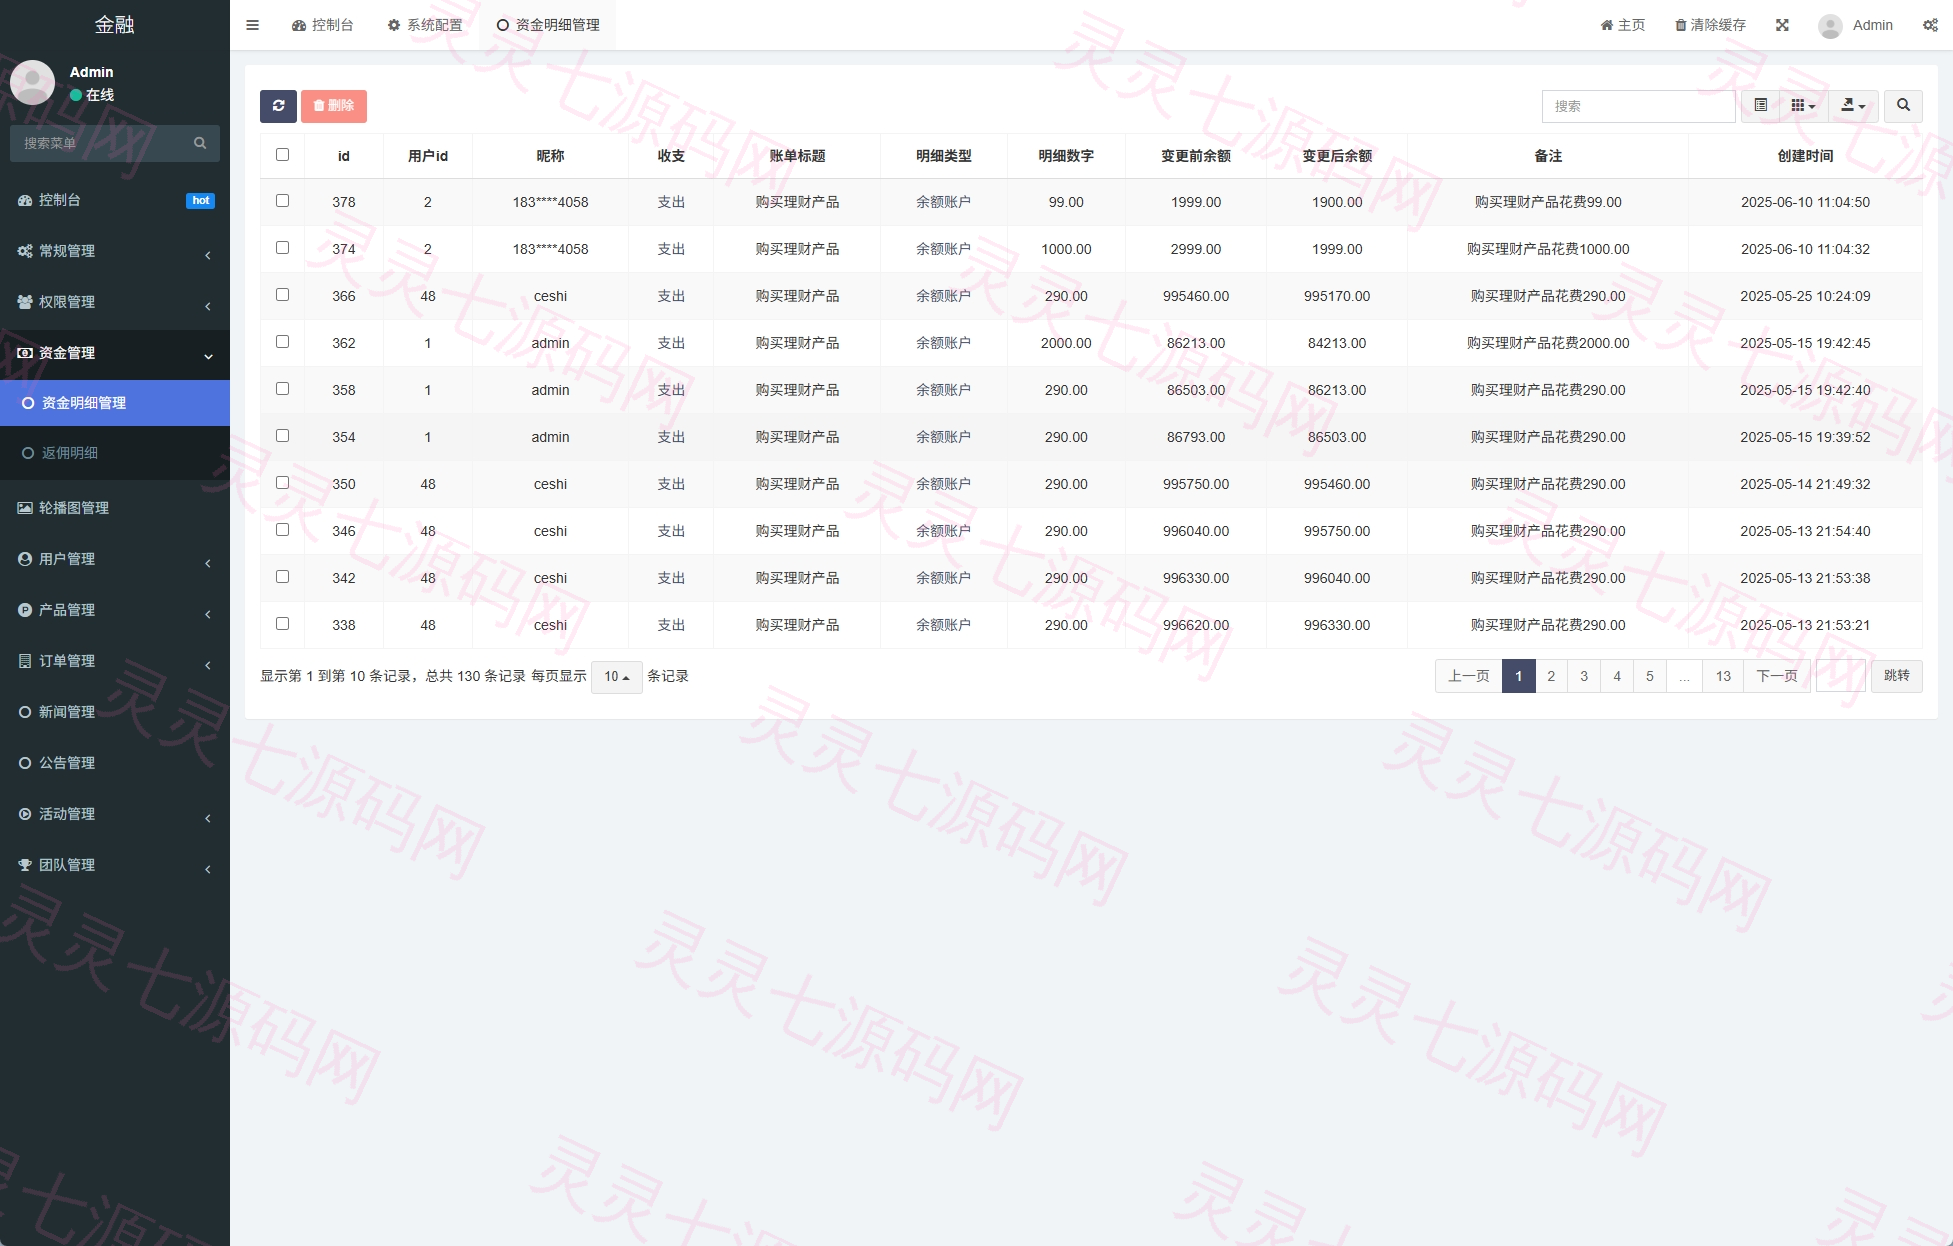Click the fullscreen expand icon

1782,25
